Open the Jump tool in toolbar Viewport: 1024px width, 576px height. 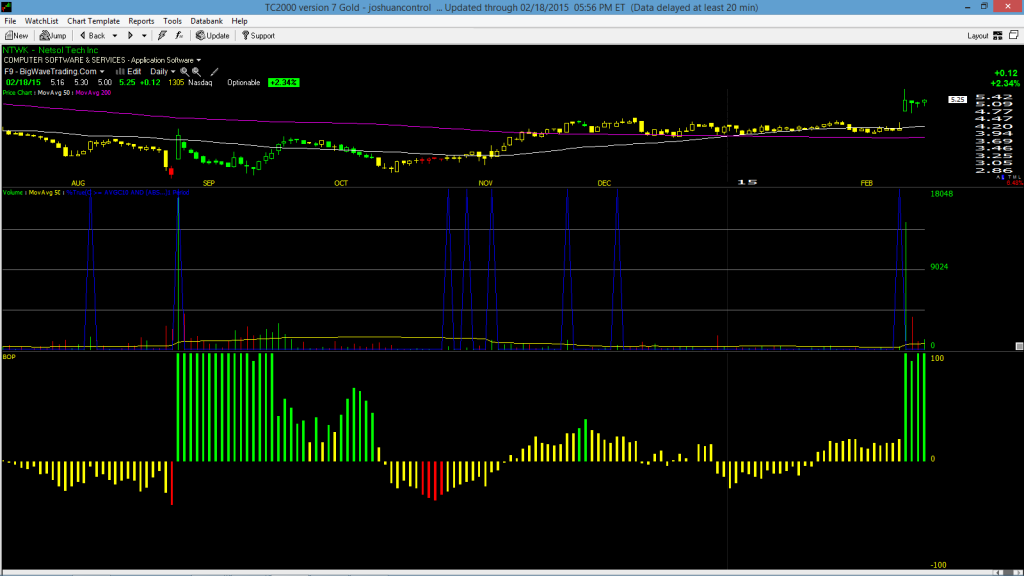53,36
